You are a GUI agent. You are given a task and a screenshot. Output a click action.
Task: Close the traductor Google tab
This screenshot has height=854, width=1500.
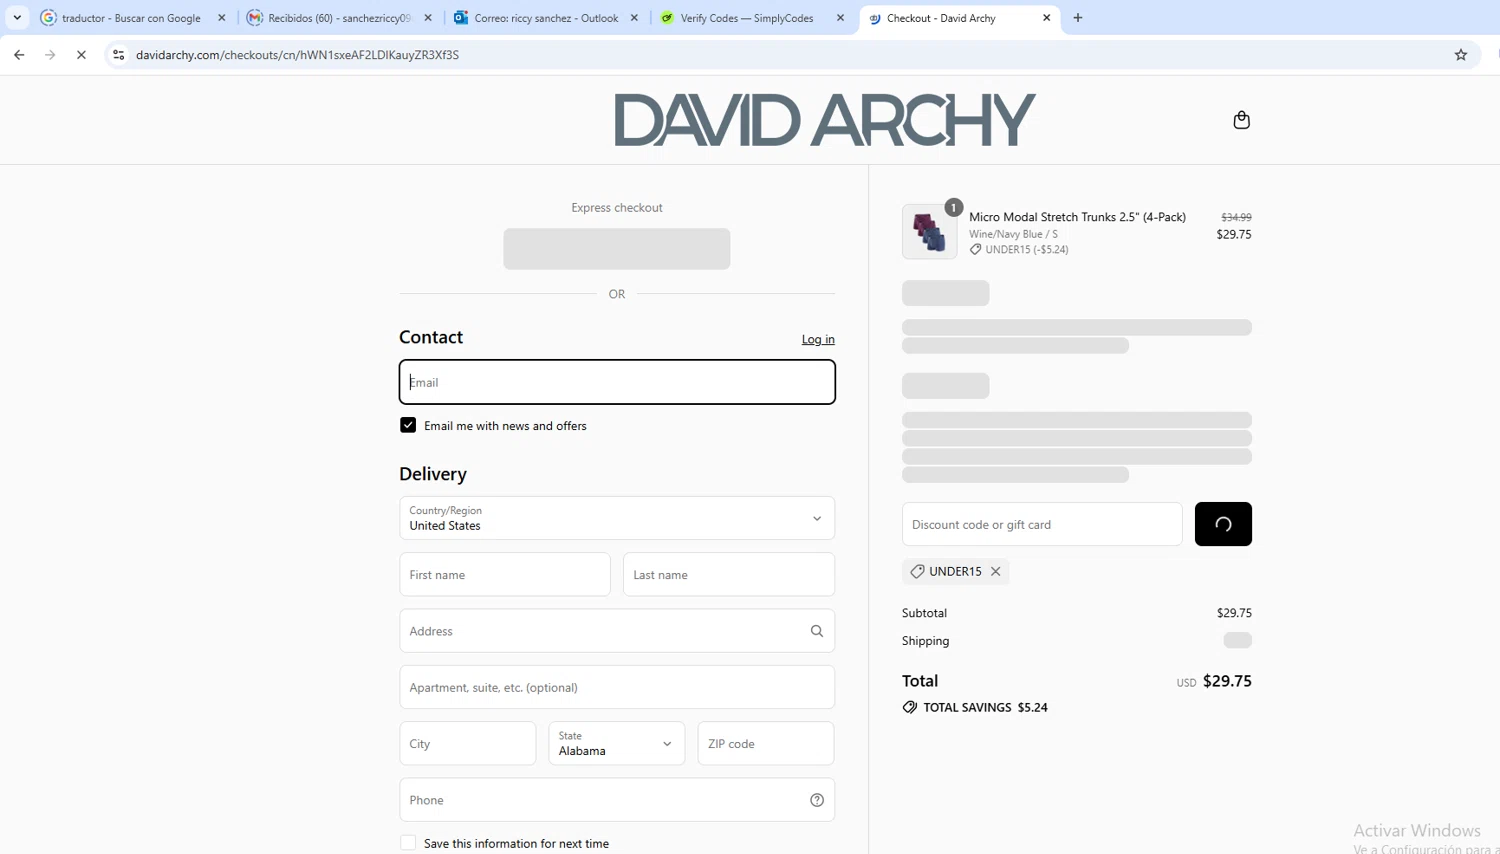222,18
